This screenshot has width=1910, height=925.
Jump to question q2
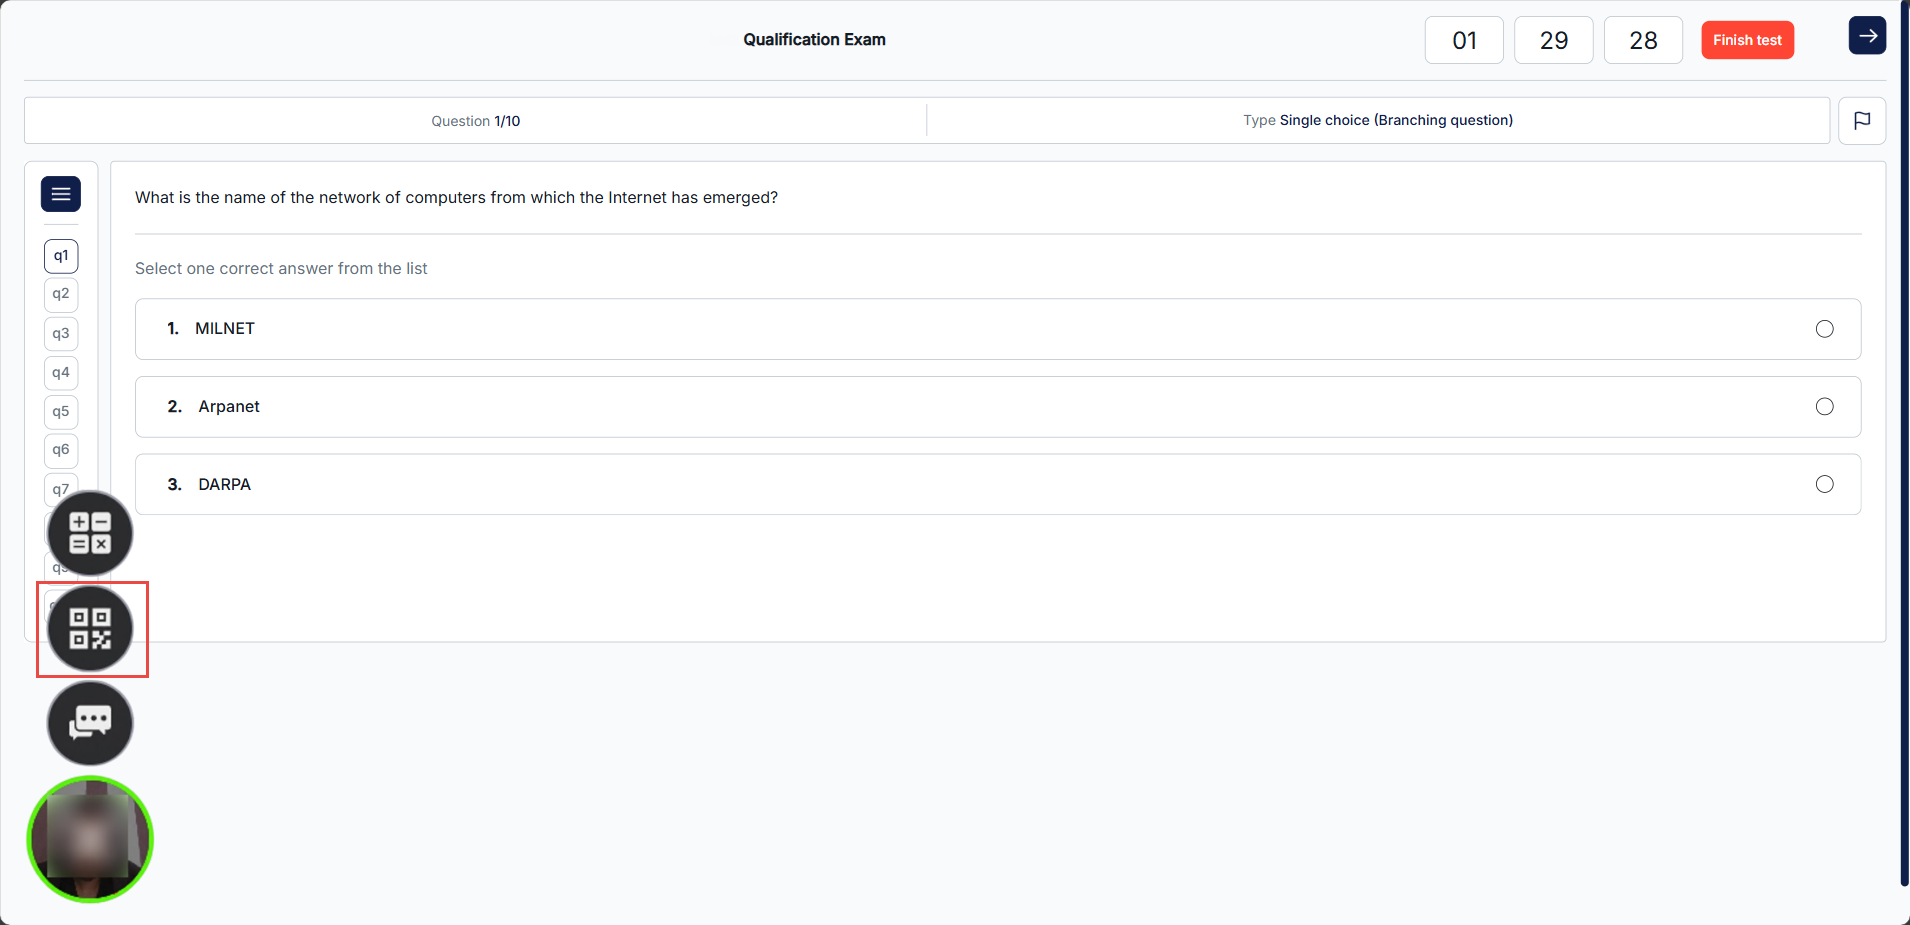click(61, 294)
